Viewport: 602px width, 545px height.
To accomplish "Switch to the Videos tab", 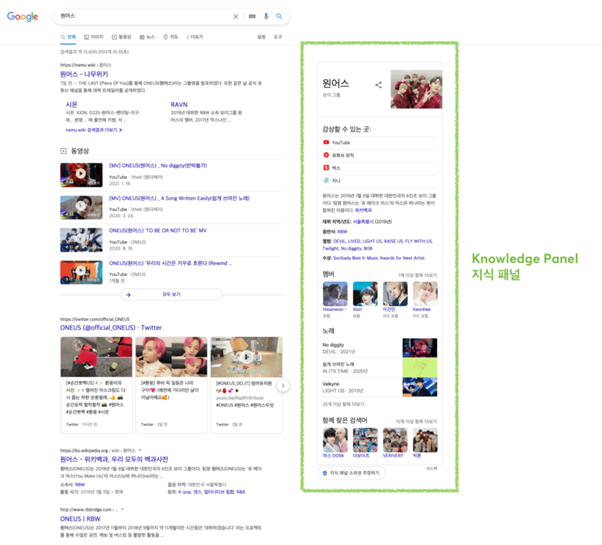I will tap(121, 37).
